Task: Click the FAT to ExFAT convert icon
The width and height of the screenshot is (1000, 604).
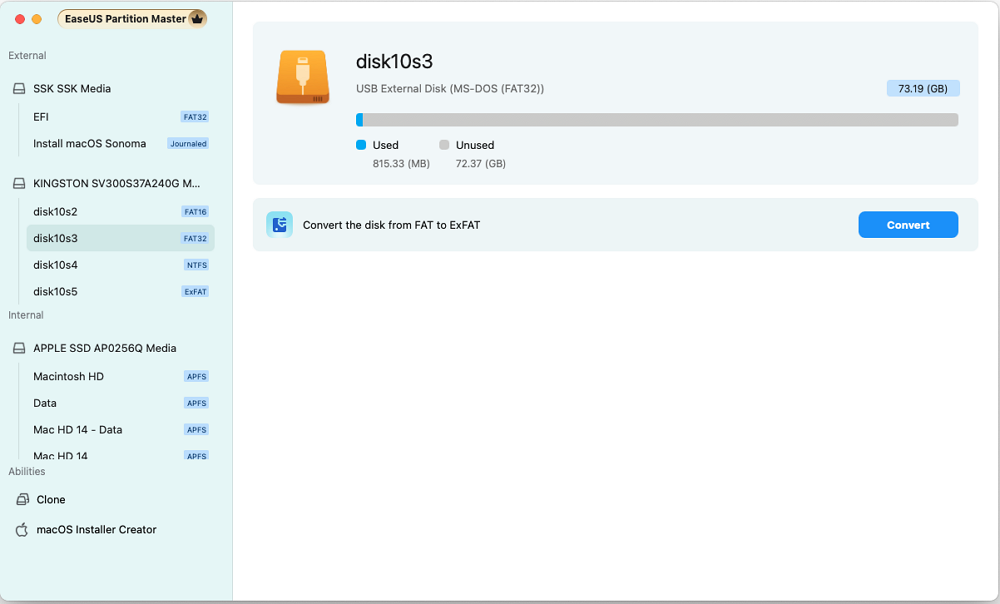Action: 279,225
